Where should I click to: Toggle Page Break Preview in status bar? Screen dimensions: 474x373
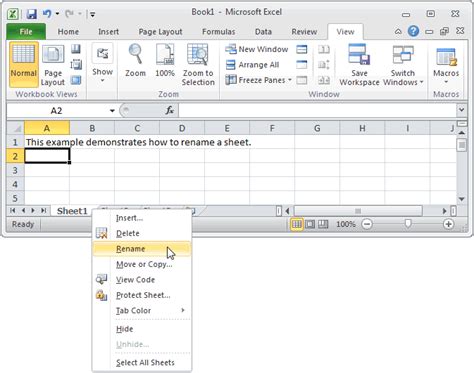click(323, 224)
